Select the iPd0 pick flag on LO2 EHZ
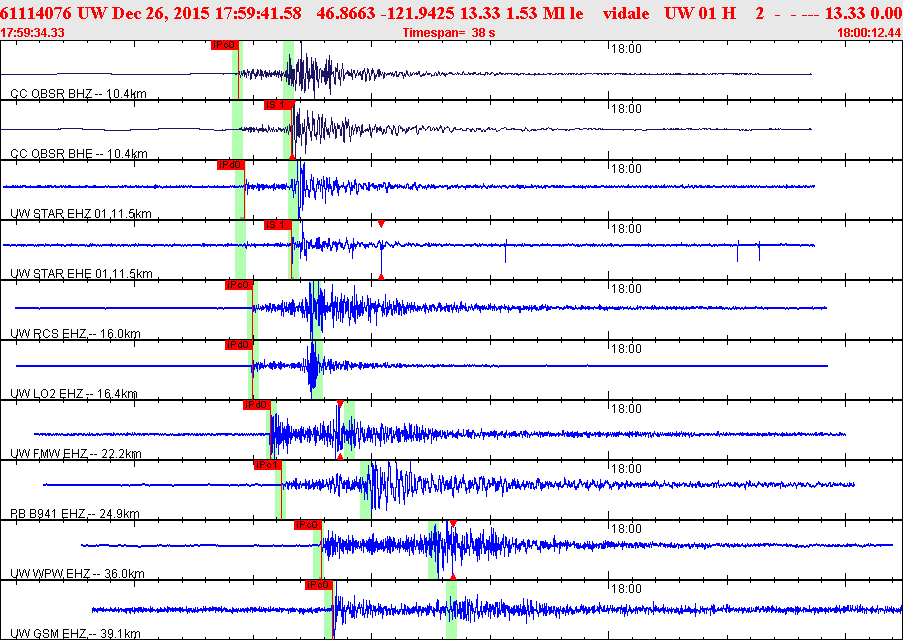Image resolution: width=903 pixels, height=640 pixels. 238,345
